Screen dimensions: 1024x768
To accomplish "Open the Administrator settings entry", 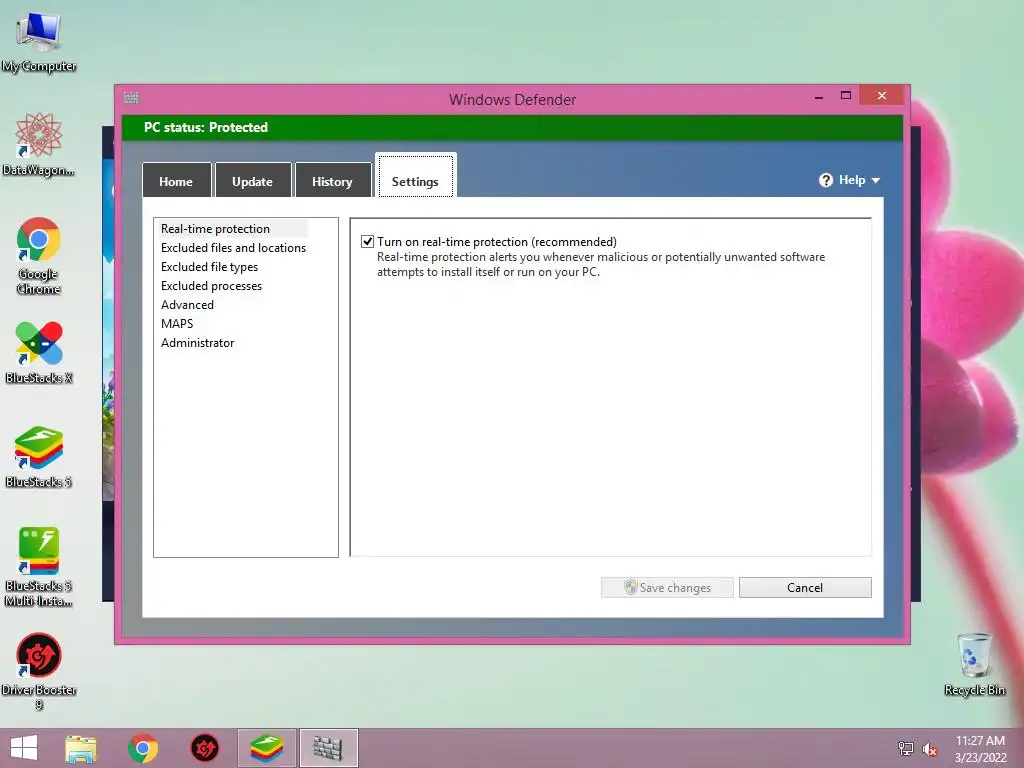I will pos(197,342).
